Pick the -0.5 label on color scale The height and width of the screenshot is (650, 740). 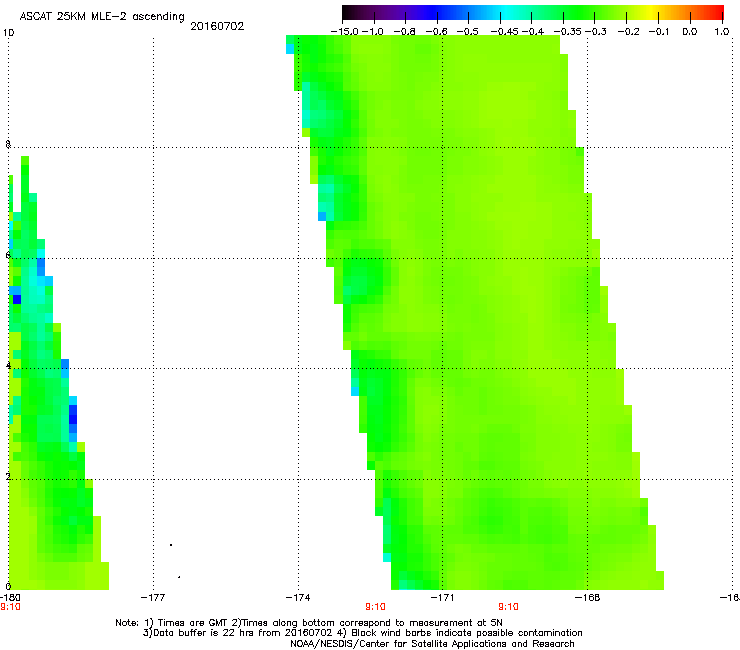(467, 32)
